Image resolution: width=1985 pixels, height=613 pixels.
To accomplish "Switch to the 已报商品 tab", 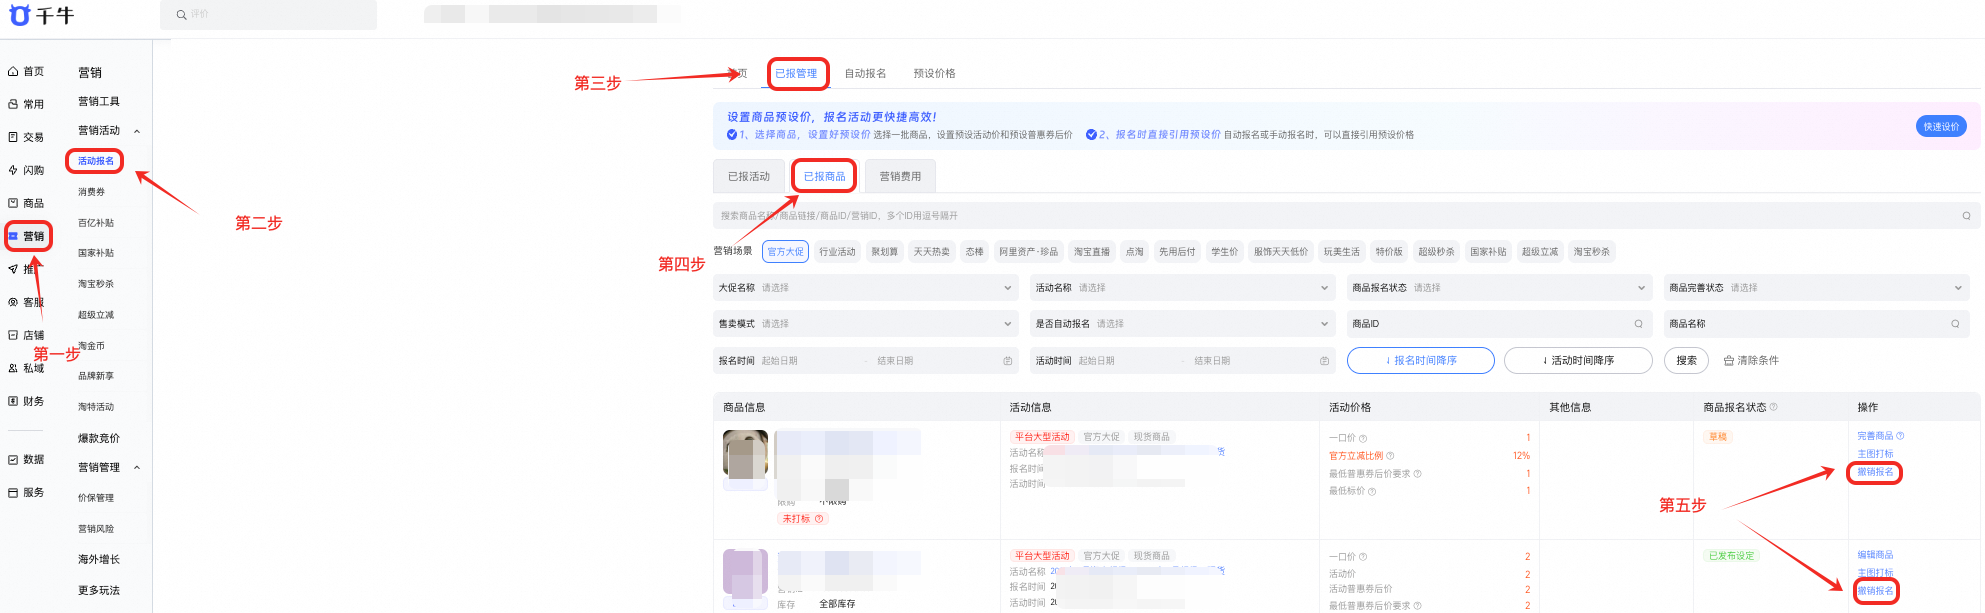I will [824, 177].
